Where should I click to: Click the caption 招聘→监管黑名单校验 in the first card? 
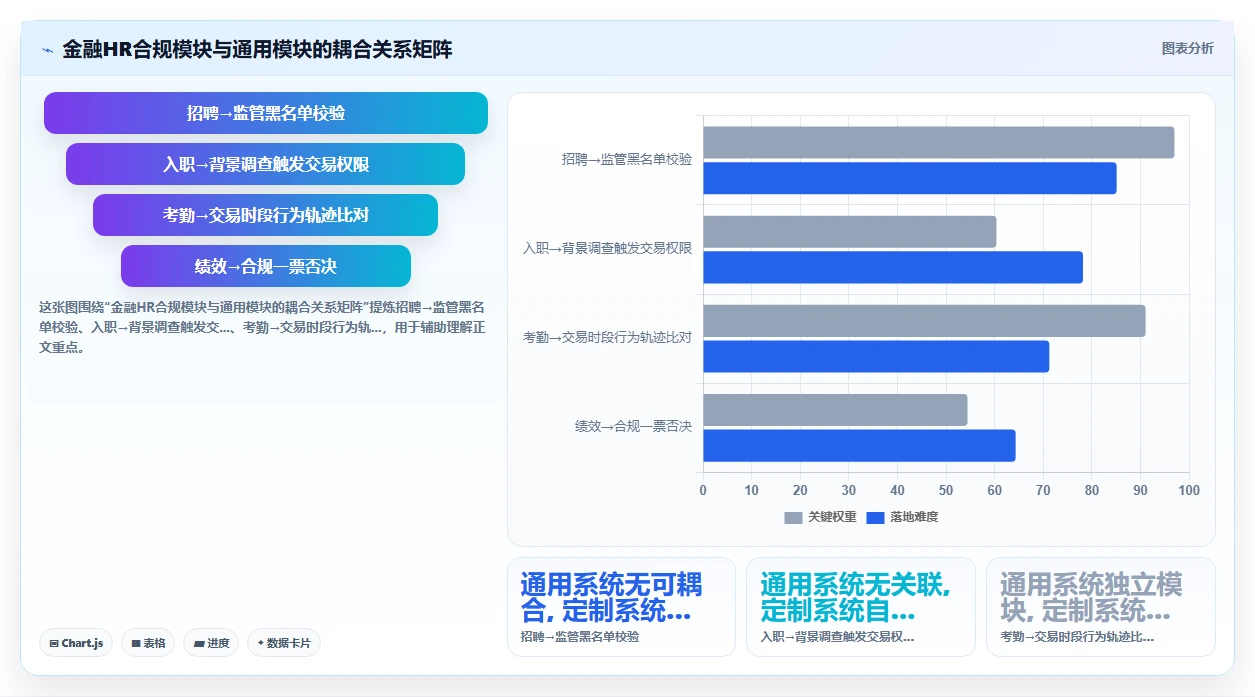pyautogui.click(x=580, y=636)
